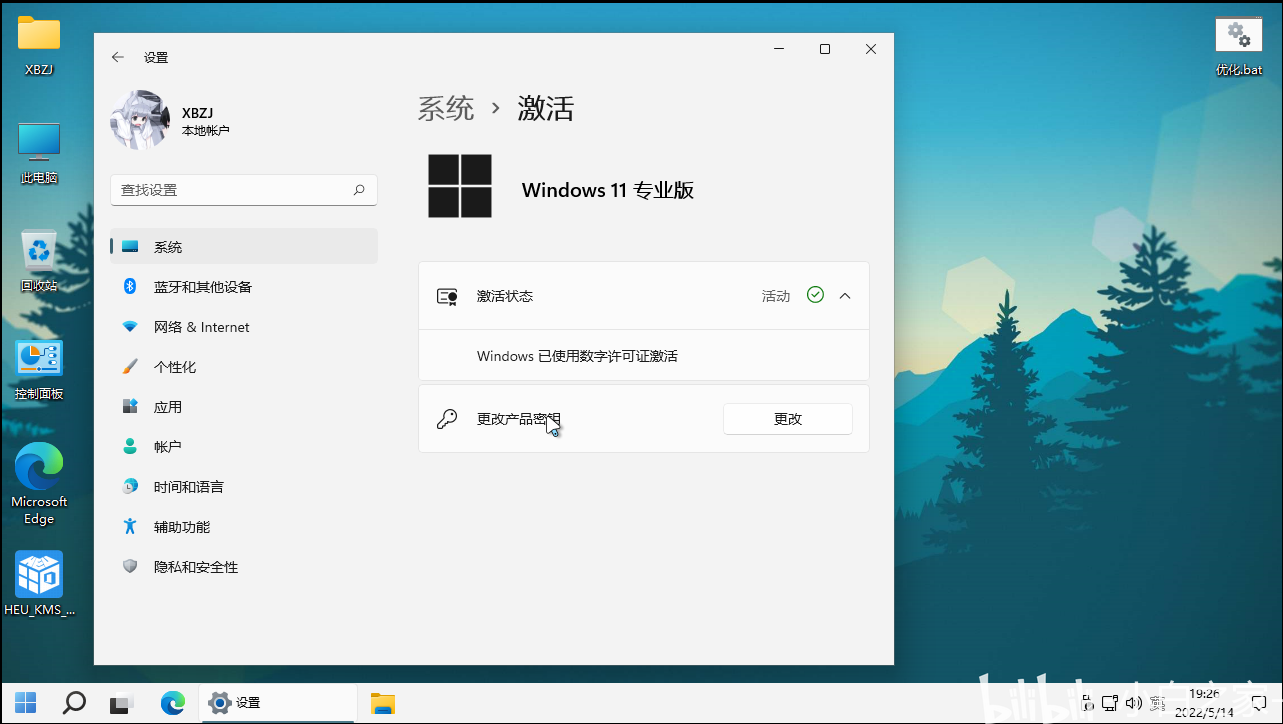The image size is (1283, 724).
Task: Click the network tray icon
Action: [1109, 703]
